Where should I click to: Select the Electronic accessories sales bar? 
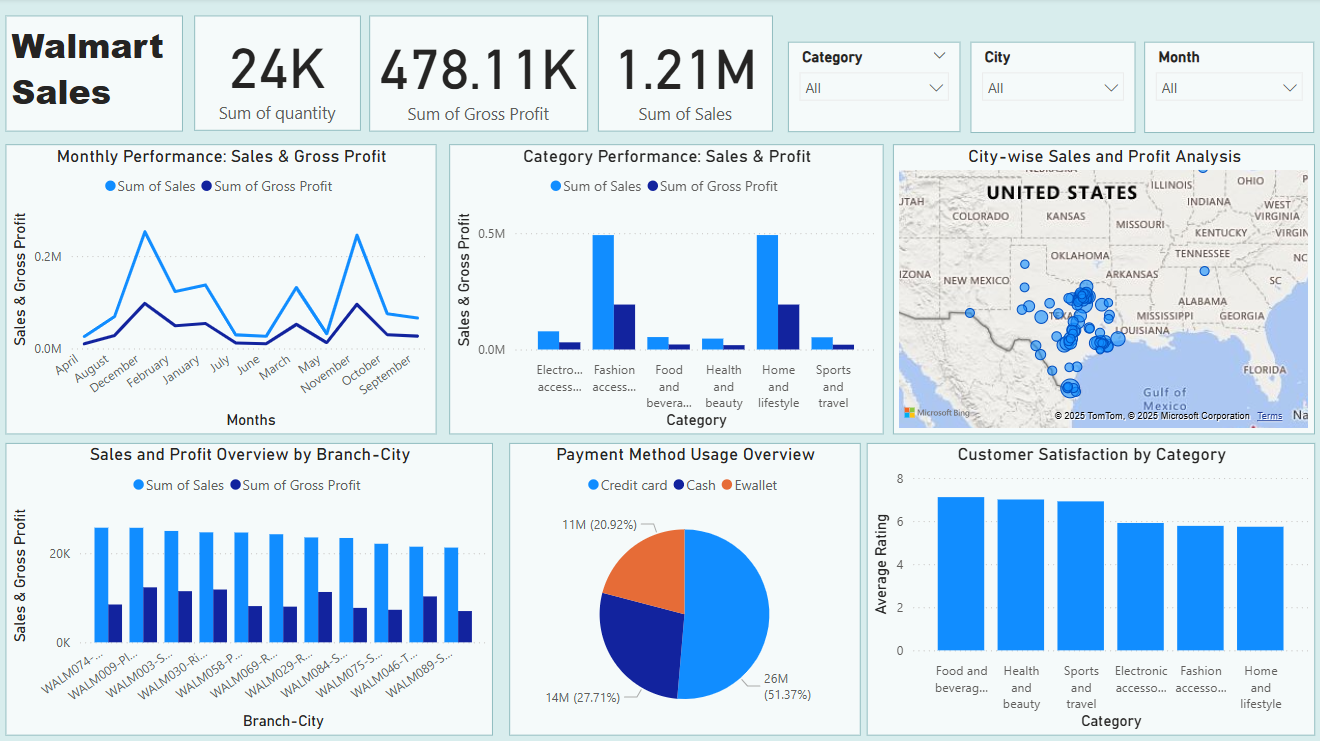coord(548,340)
